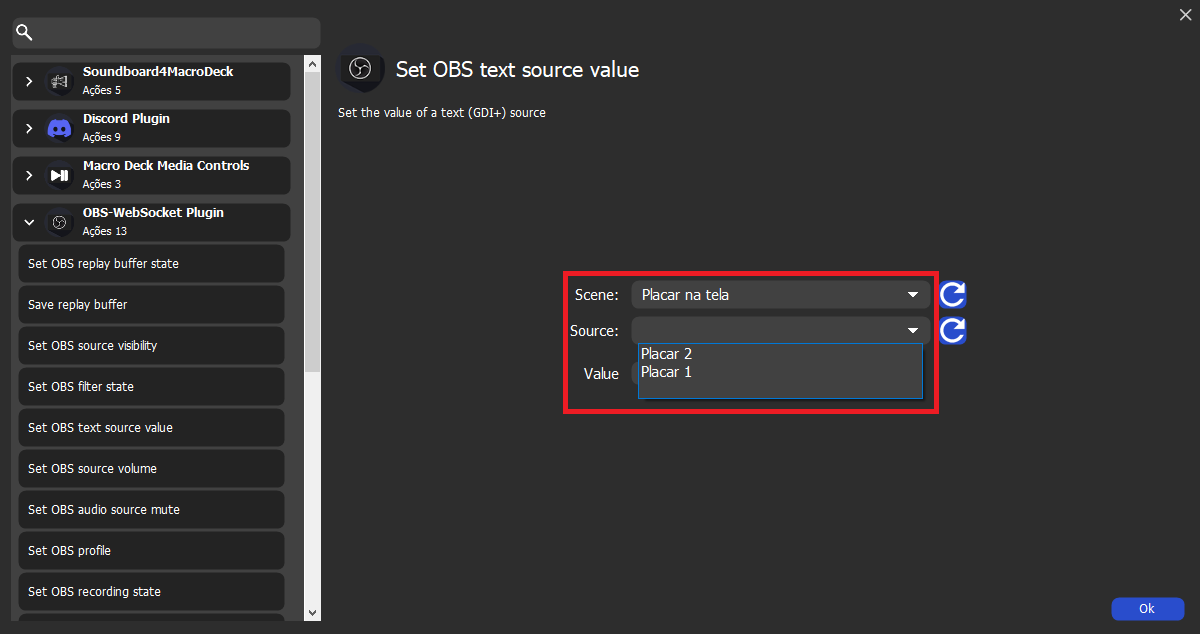Refresh the Scene list
The height and width of the screenshot is (634, 1200).
[951, 294]
